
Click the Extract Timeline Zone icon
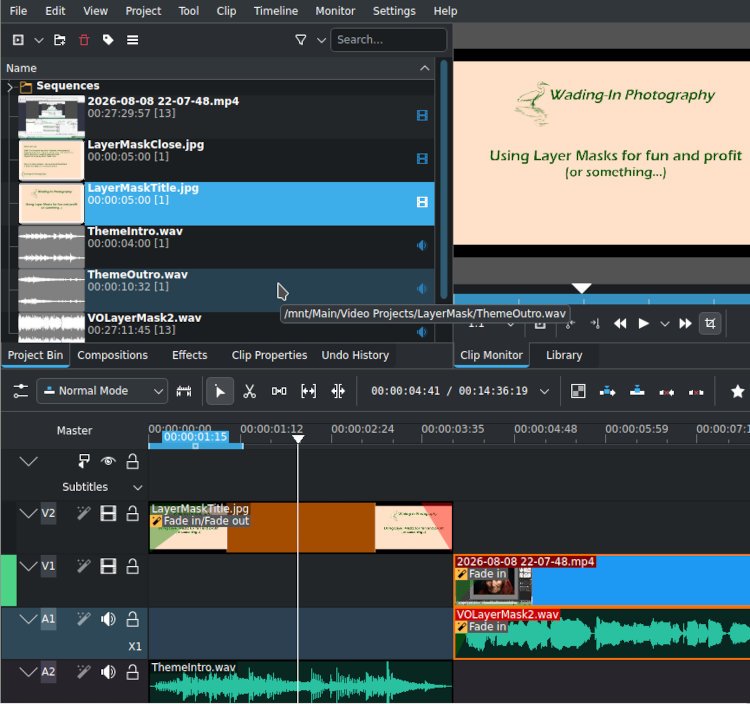click(667, 392)
